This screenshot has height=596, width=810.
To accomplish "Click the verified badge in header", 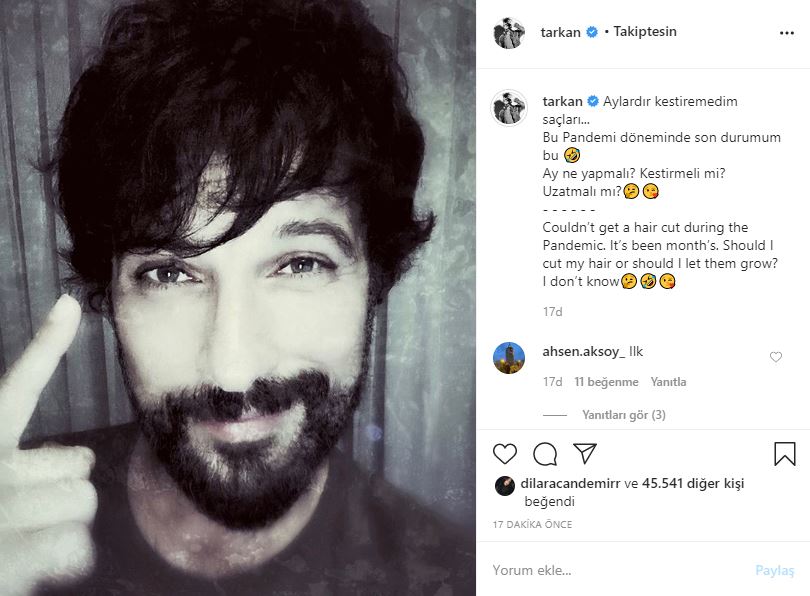I will tap(592, 32).
